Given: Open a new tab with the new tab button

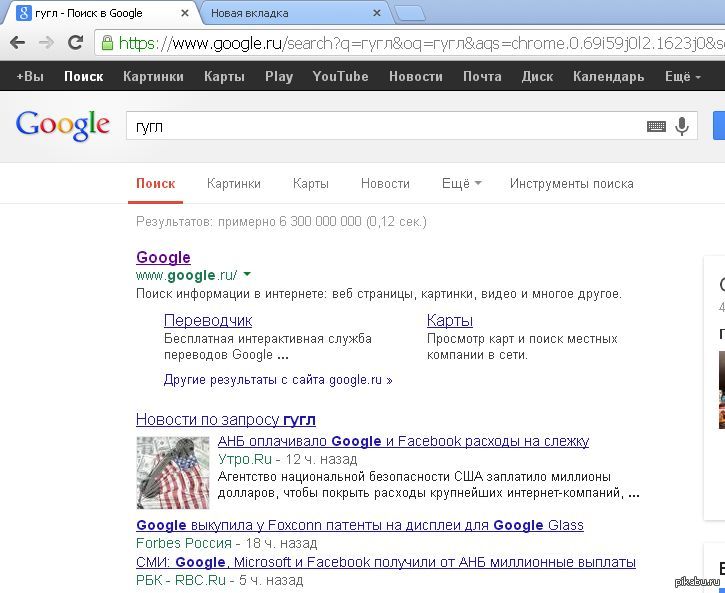Looking at the screenshot, I should pyautogui.click(x=410, y=13).
